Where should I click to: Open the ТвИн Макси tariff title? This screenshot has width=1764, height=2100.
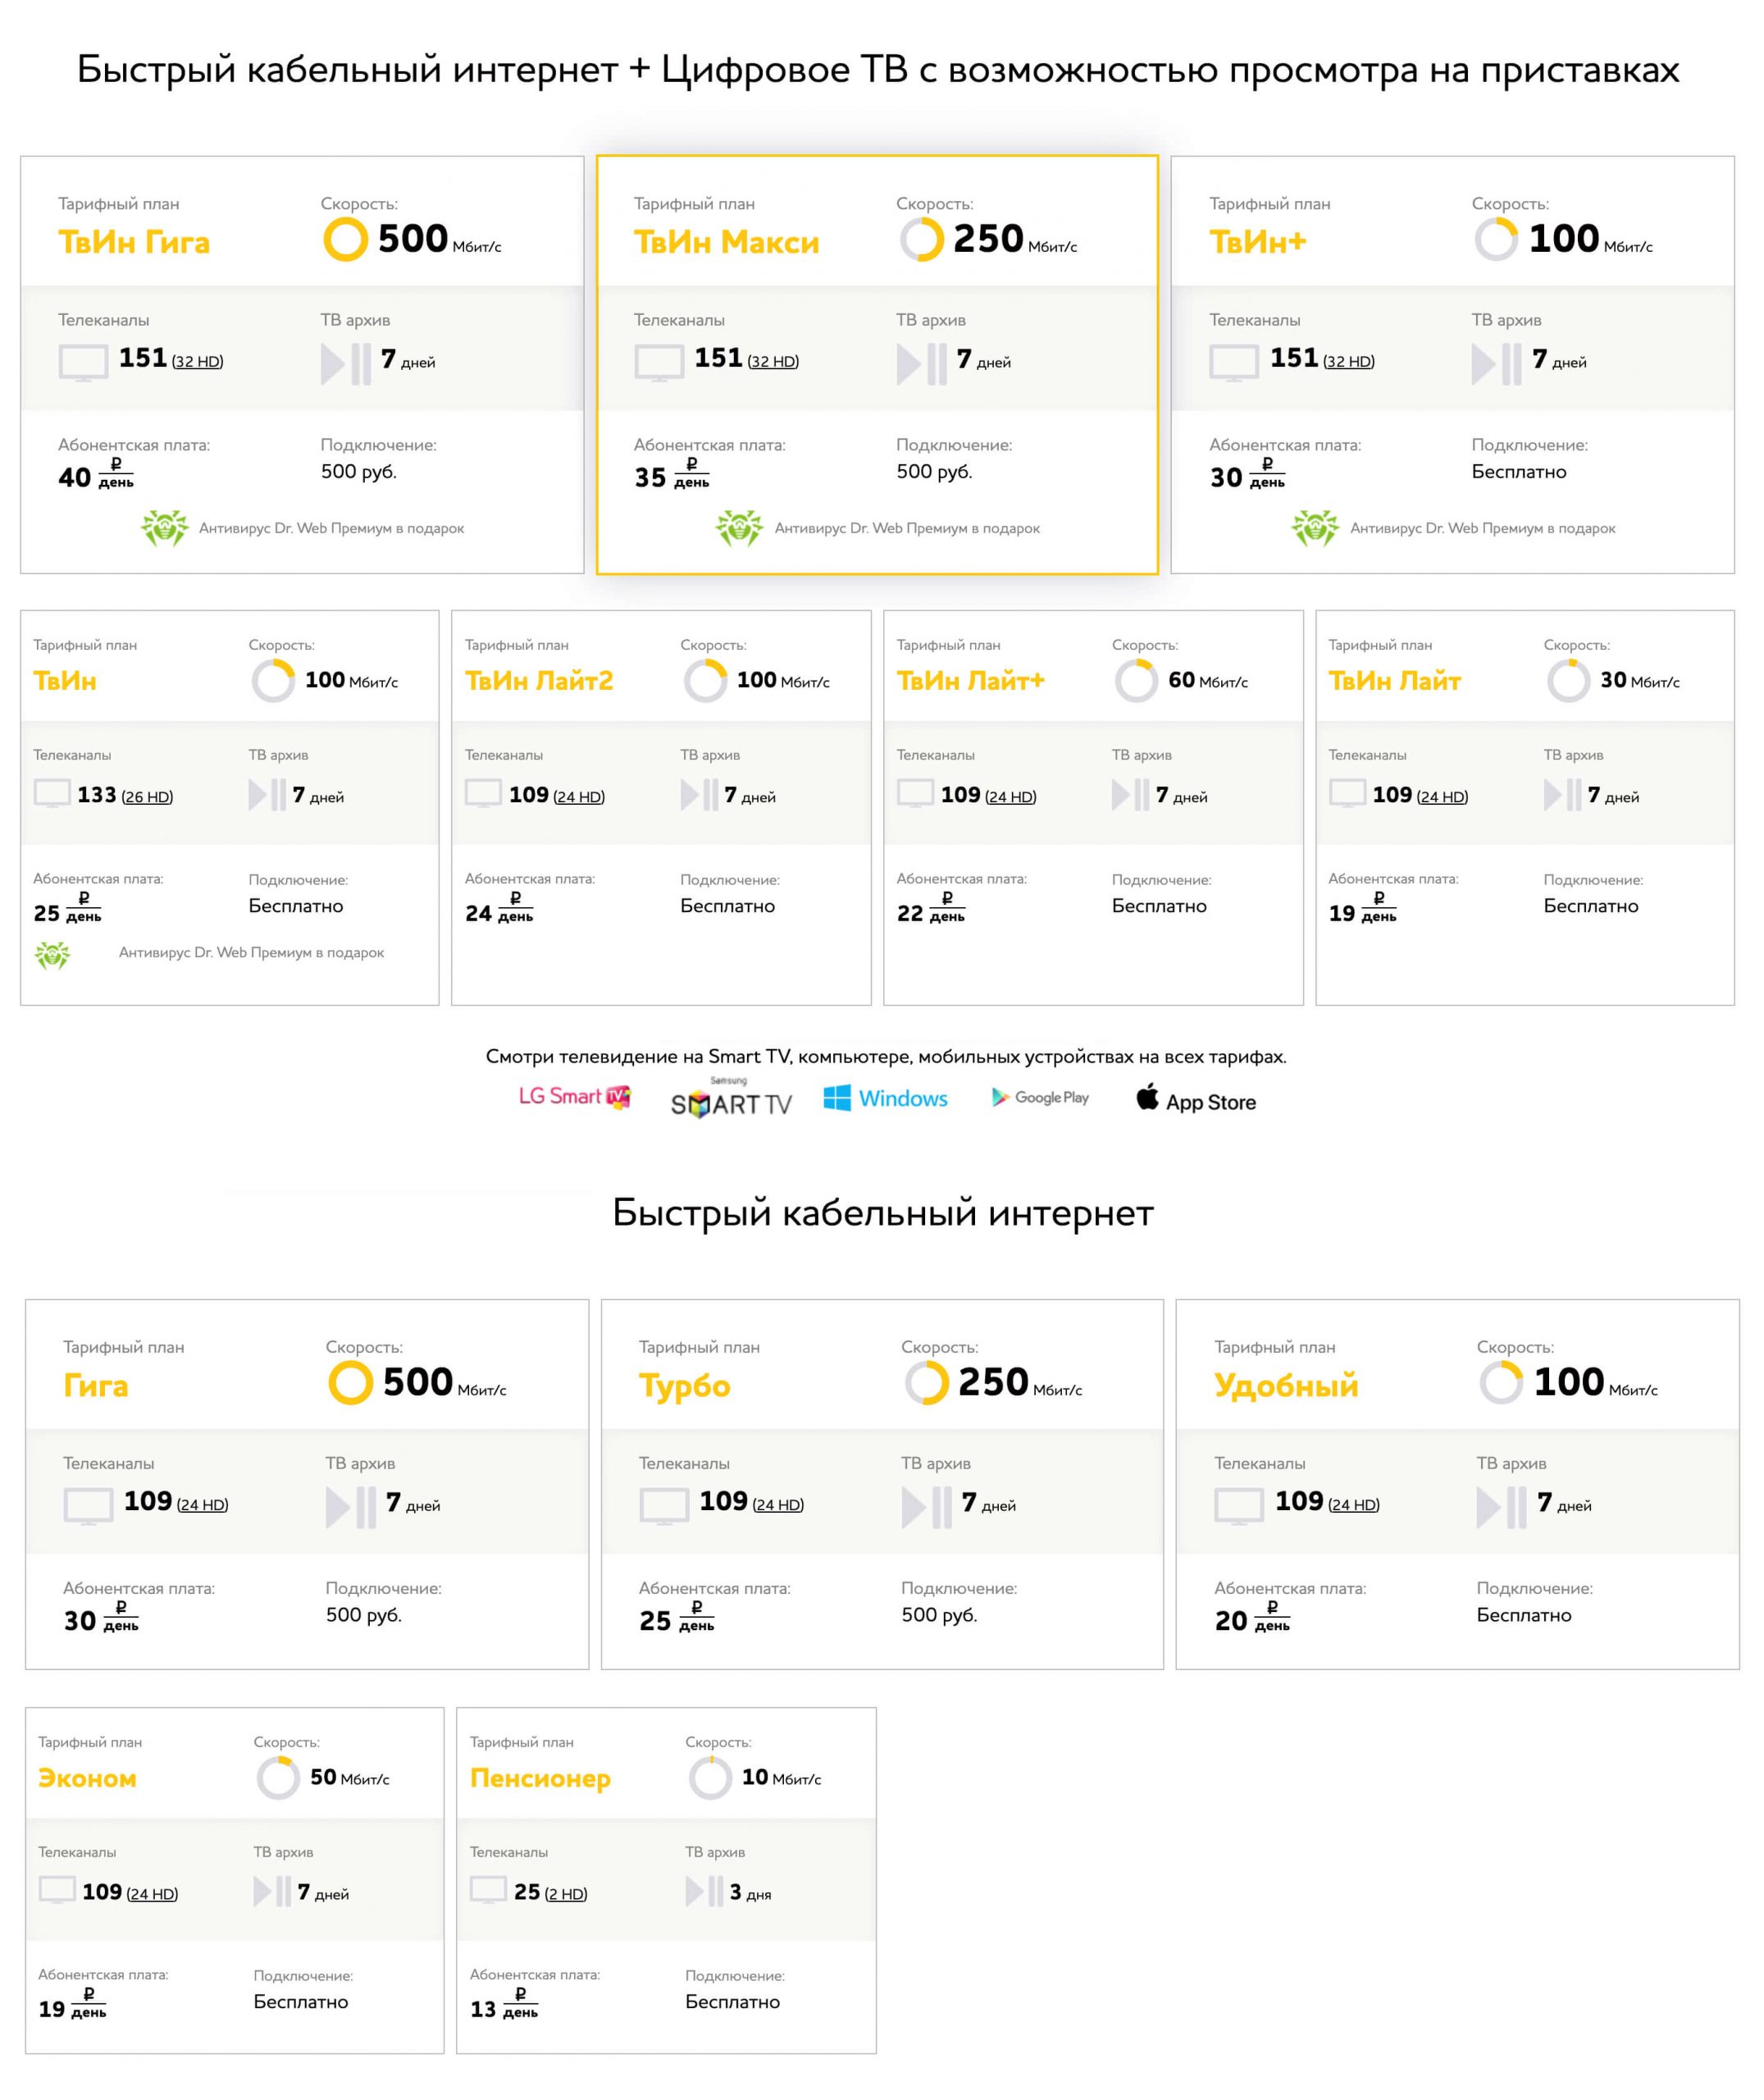(x=726, y=242)
